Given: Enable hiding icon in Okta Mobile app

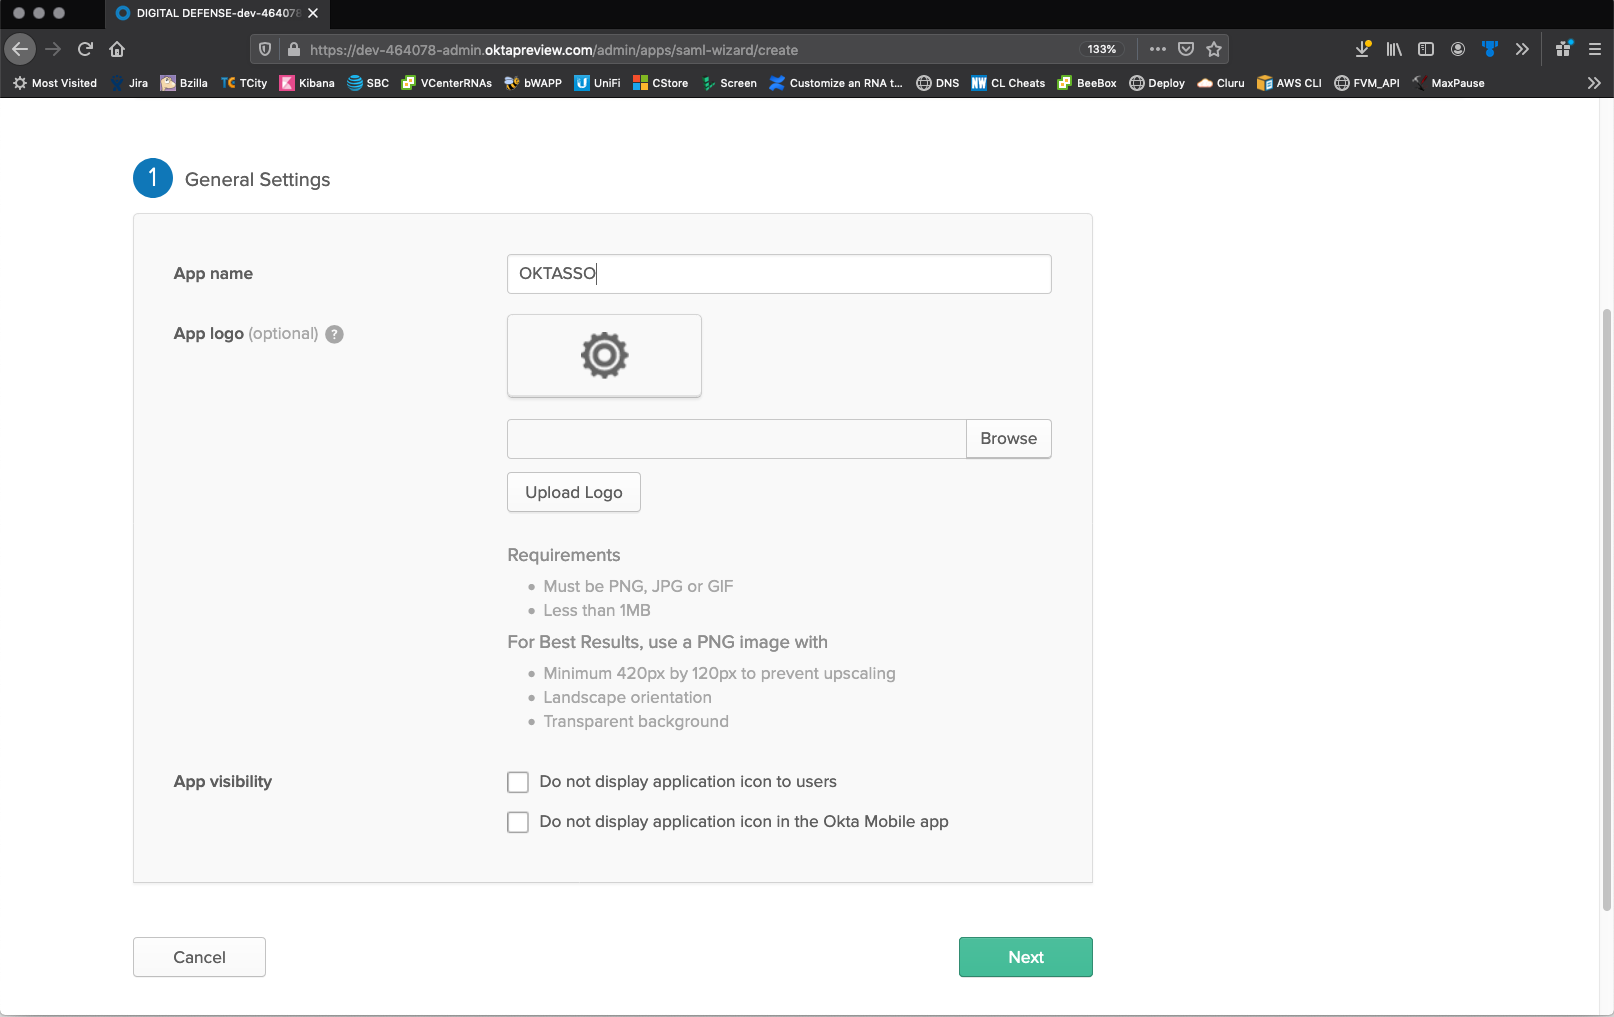Looking at the screenshot, I should click(x=518, y=822).
